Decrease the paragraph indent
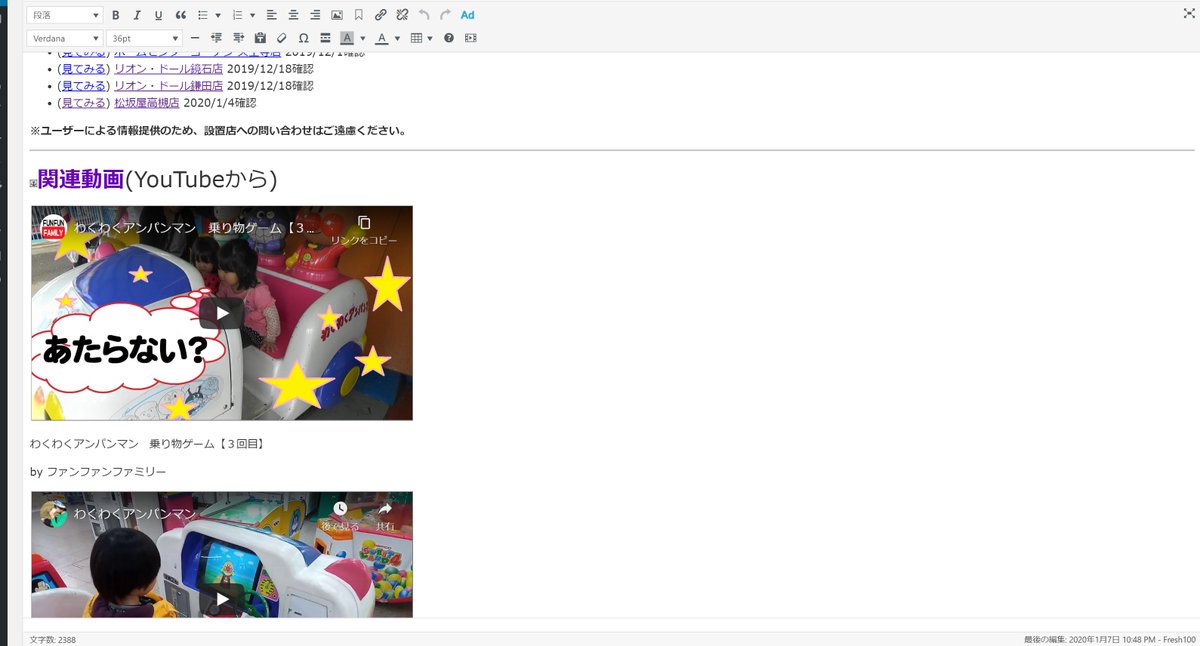Image resolution: width=1200 pixels, height=646 pixels. 216,38
